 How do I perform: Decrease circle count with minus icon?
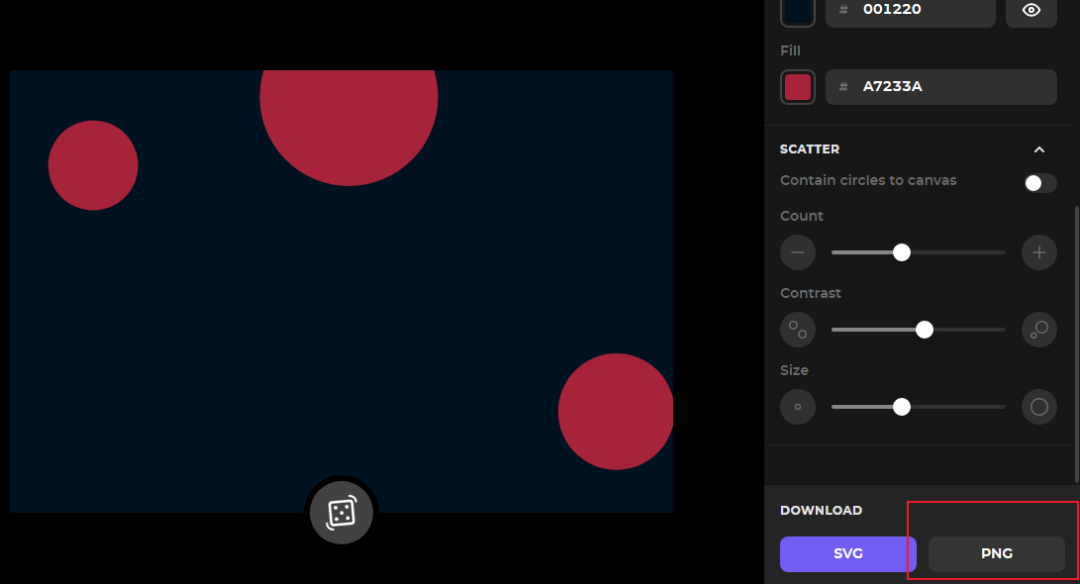coord(797,253)
